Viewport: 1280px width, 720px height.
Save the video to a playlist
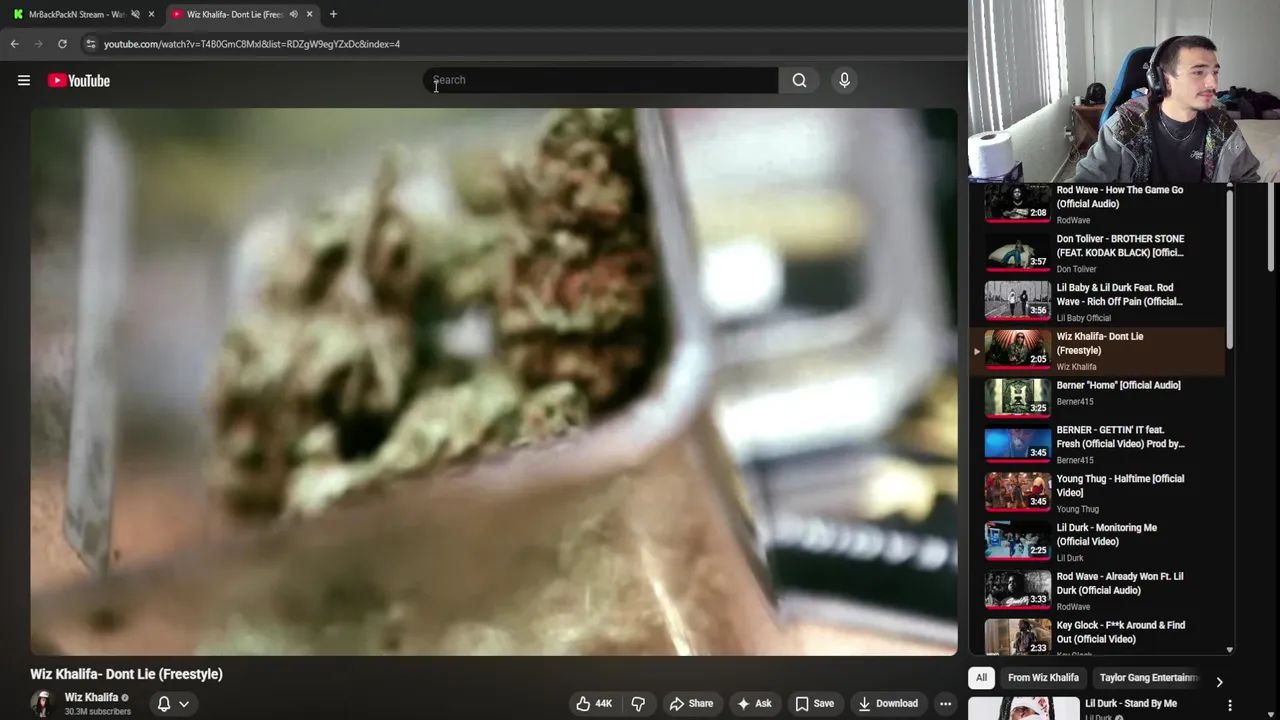(814, 703)
